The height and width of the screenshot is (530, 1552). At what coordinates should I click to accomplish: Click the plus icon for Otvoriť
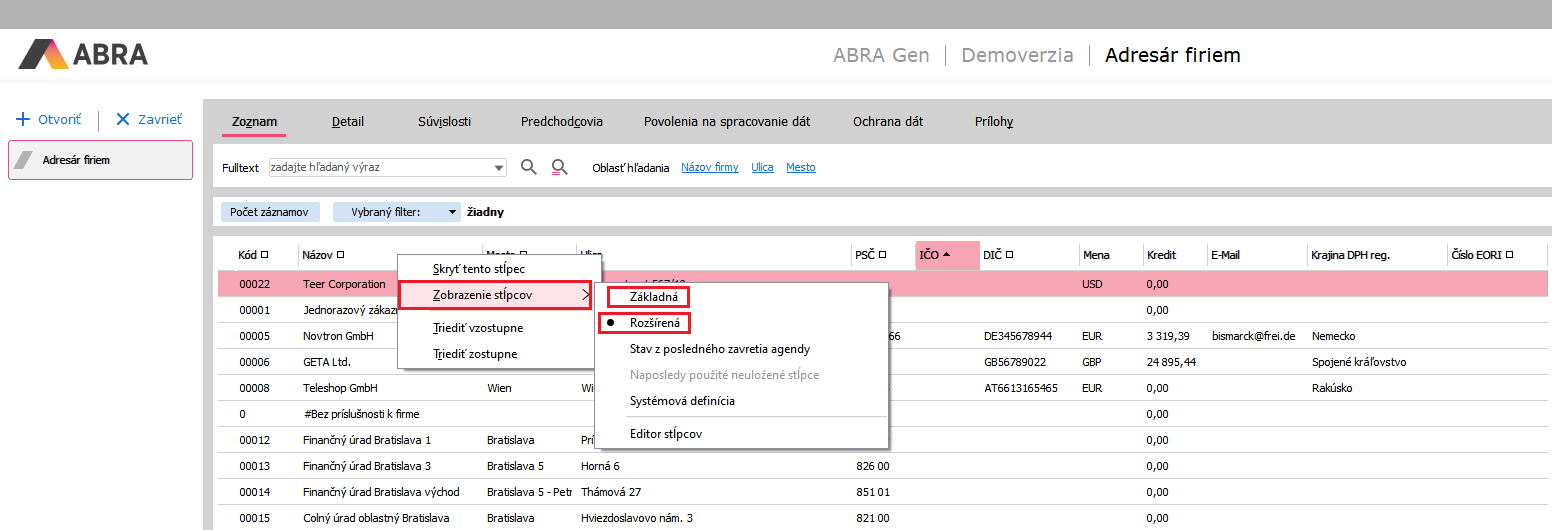point(23,119)
